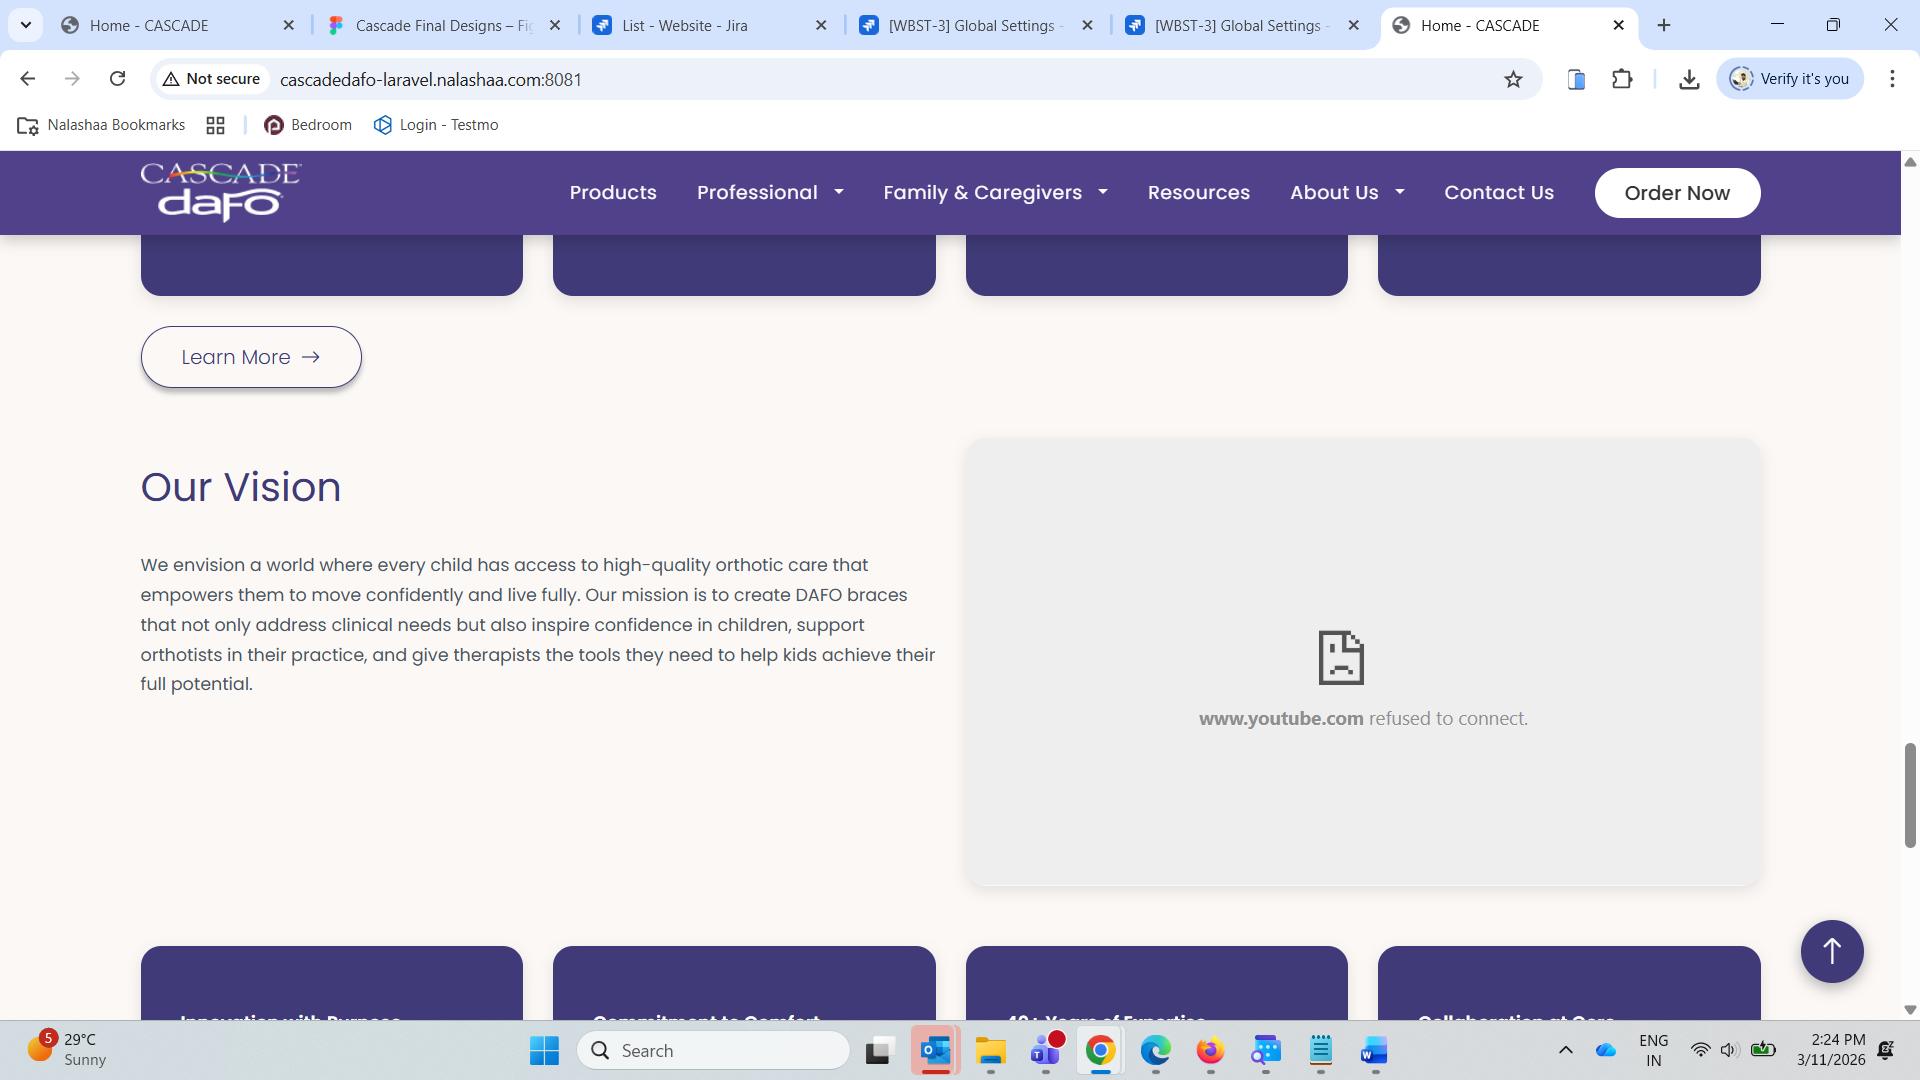This screenshot has height=1080, width=1920.
Task: Switch to List - Website - Jira tab
Action: click(685, 25)
